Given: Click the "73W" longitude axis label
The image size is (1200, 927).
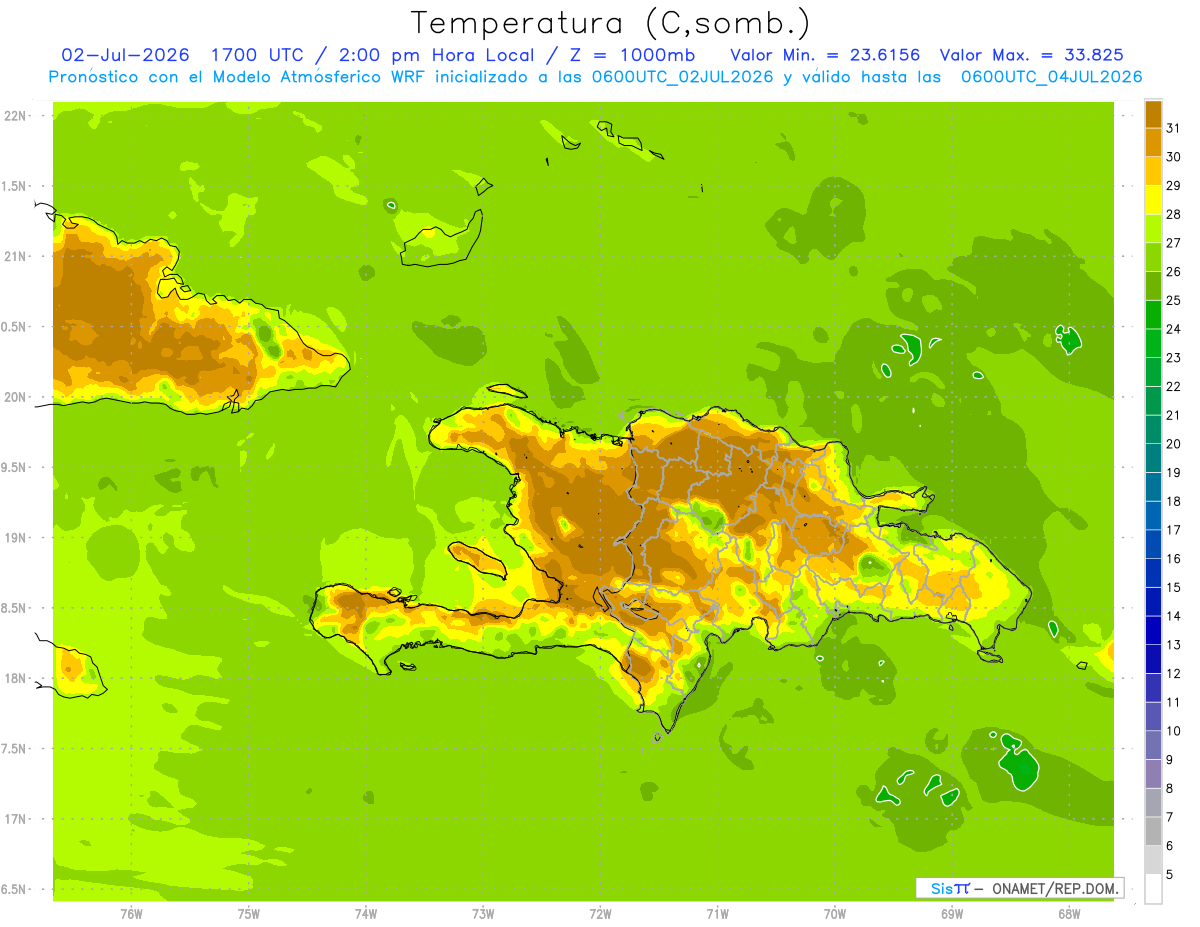Looking at the screenshot, I should pyautogui.click(x=483, y=913).
